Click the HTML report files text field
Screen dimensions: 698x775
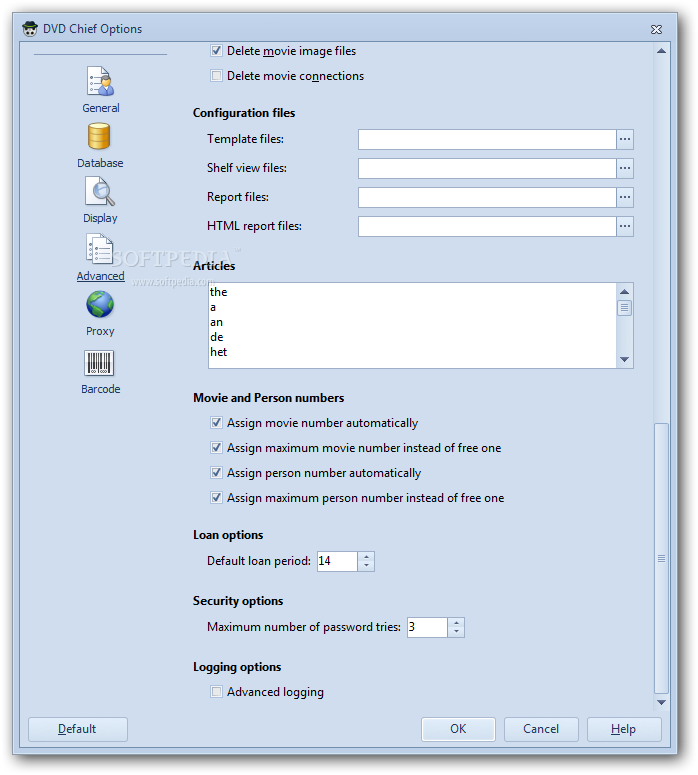[x=487, y=226]
